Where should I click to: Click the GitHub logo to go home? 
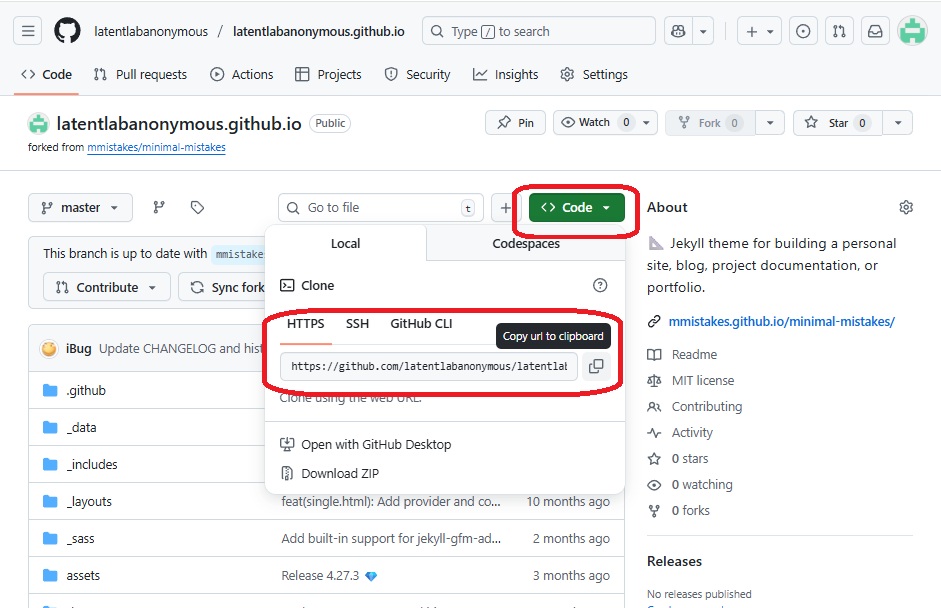pyautogui.click(x=66, y=30)
